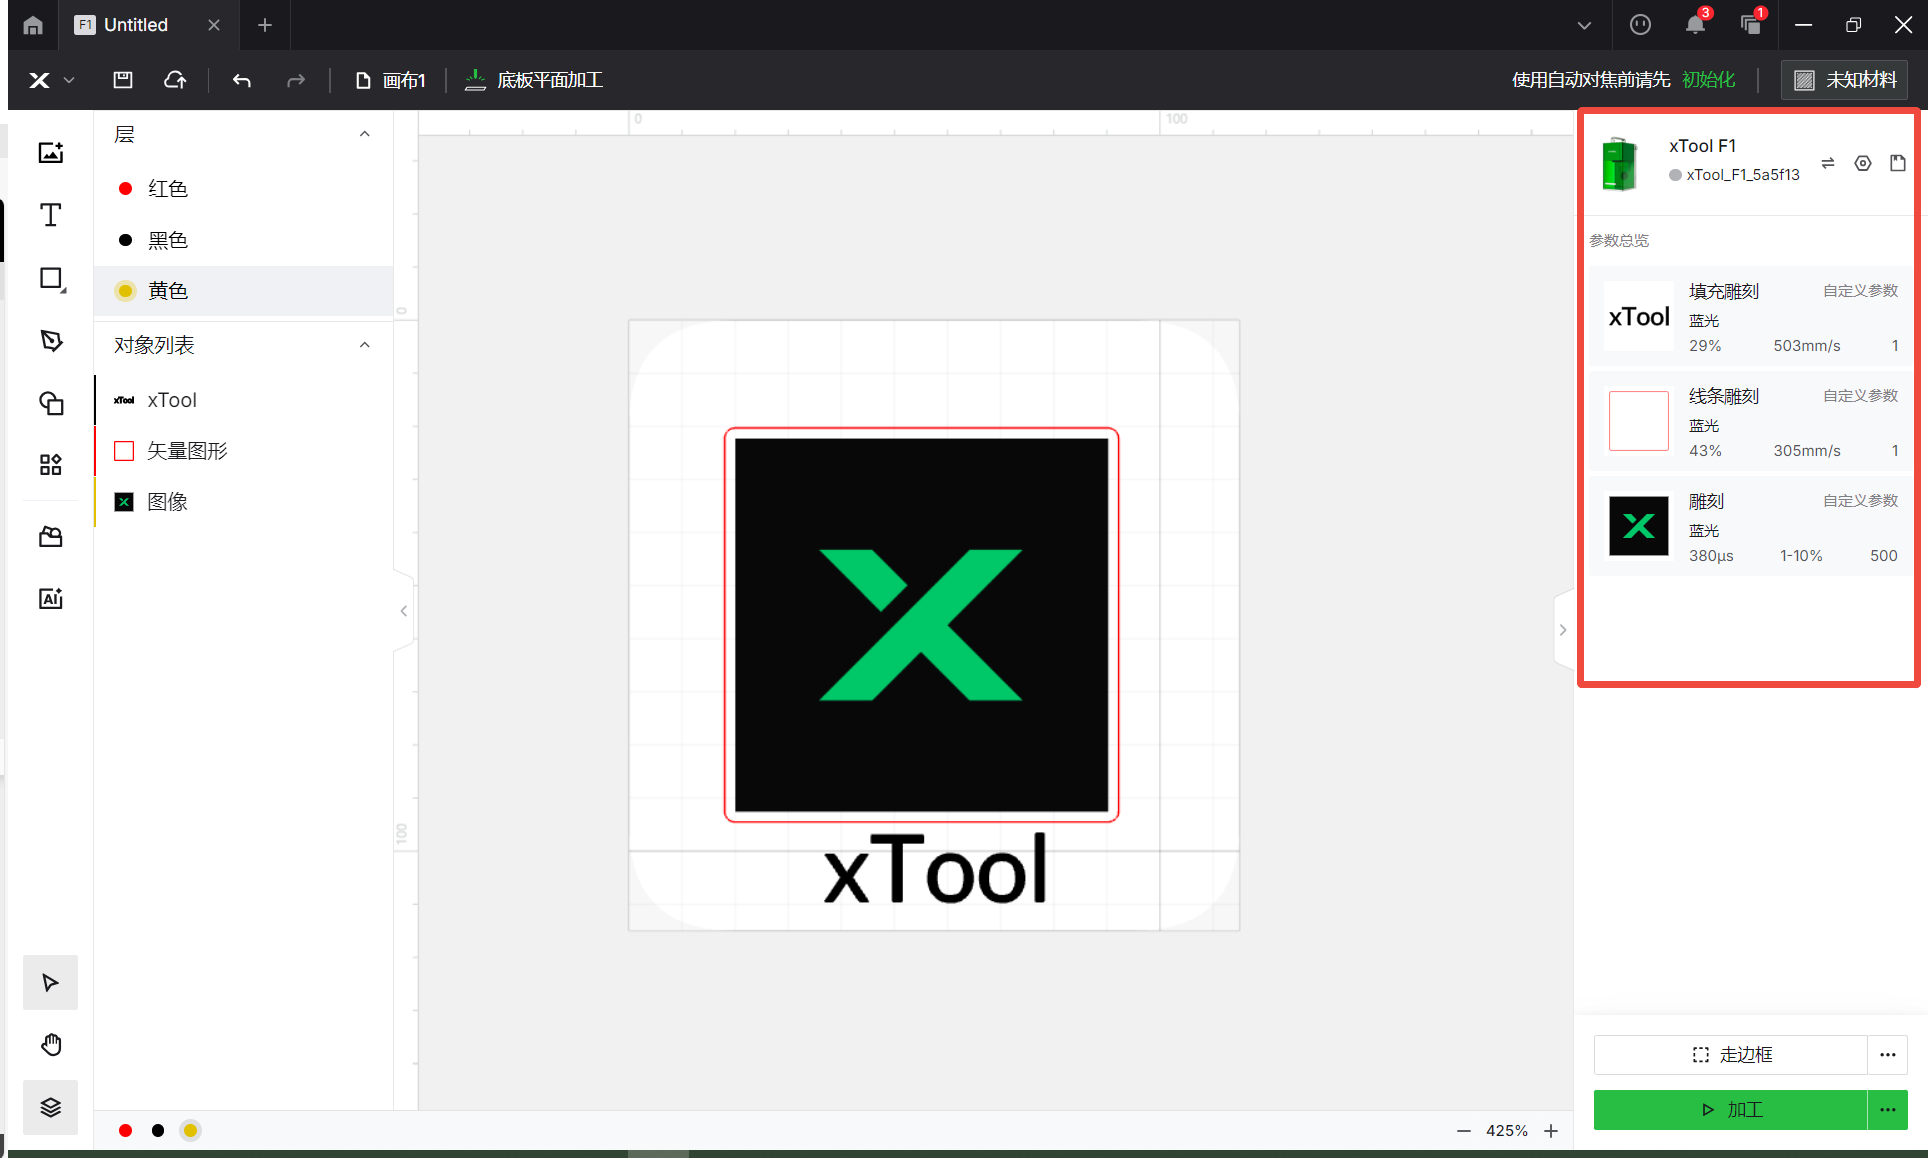The width and height of the screenshot is (1928, 1158).
Task: Click the xTool F1 device thumbnail
Action: [x=1620, y=163]
